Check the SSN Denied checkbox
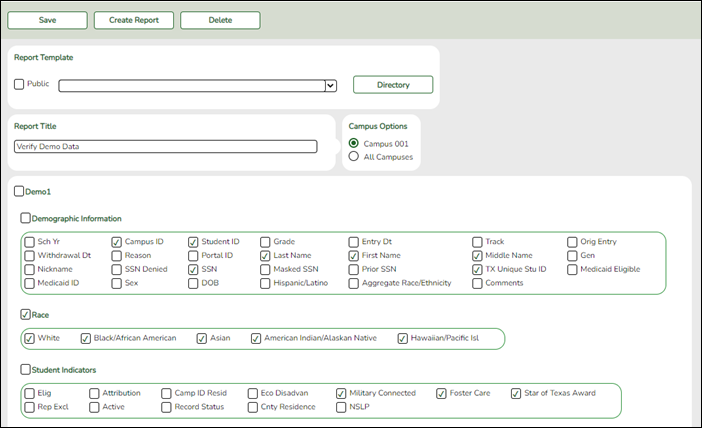The image size is (702, 428). [116, 270]
